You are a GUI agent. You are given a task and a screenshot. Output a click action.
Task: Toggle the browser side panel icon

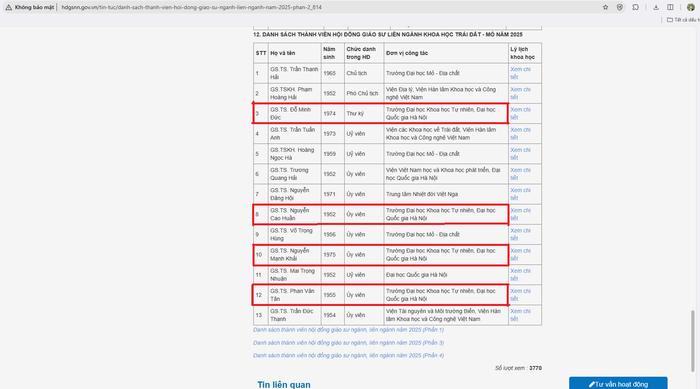(670, 7)
